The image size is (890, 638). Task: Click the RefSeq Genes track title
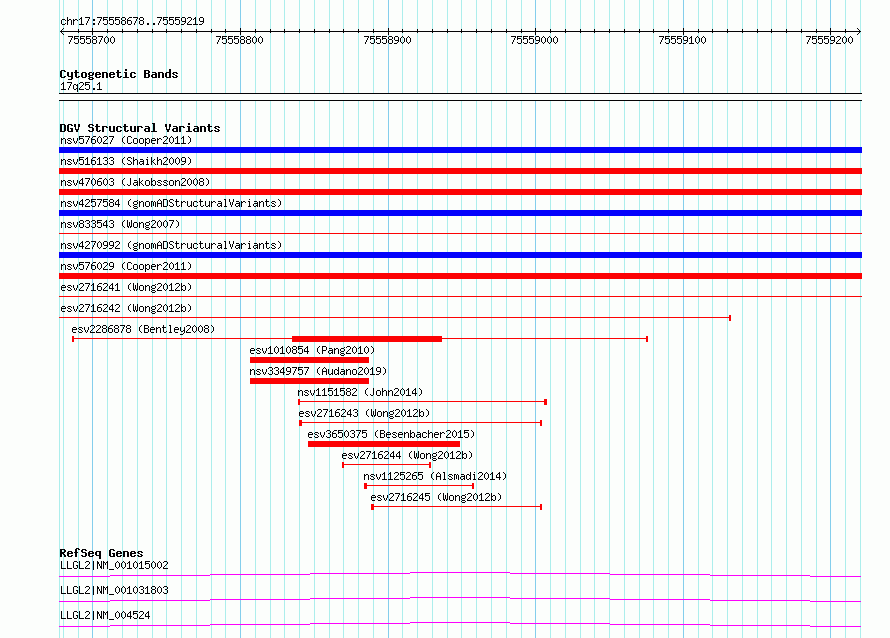click(x=101, y=553)
